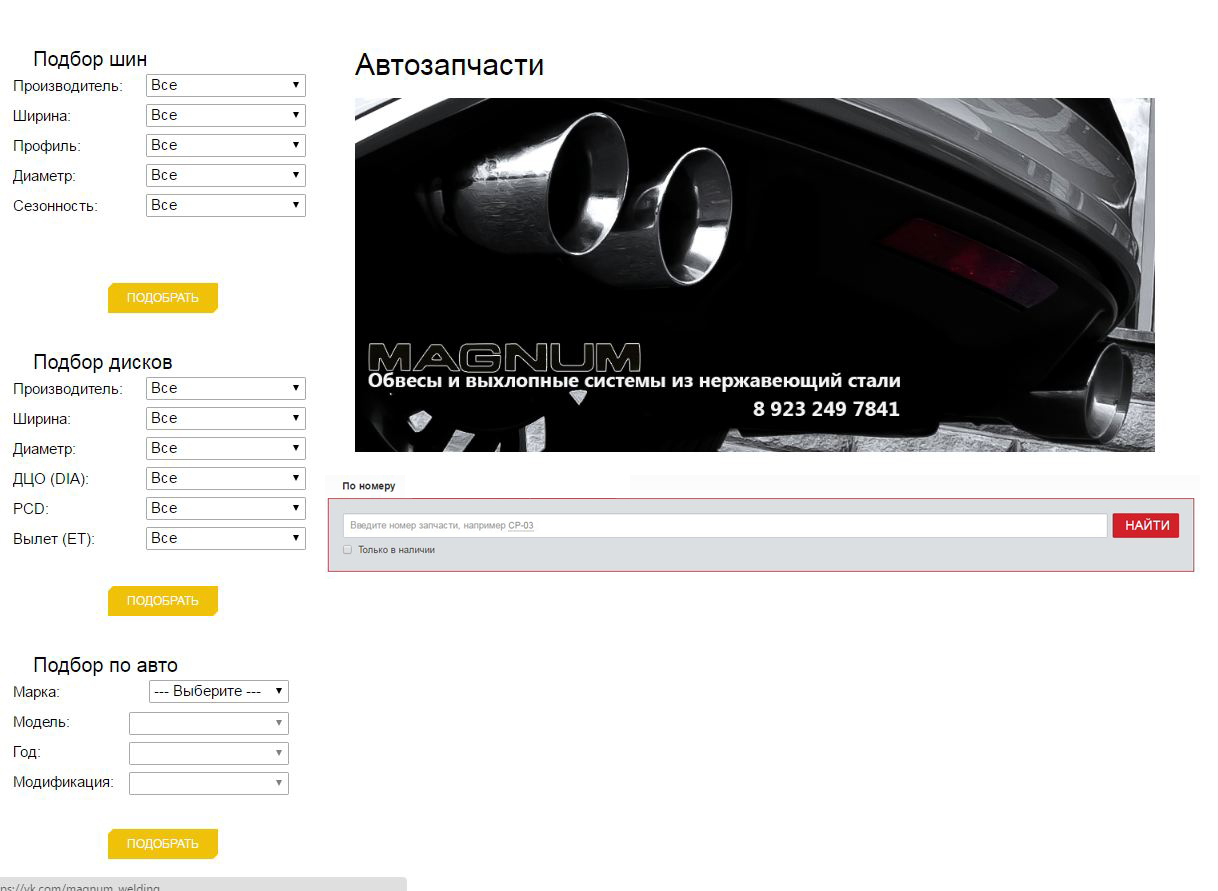Choose car make in Марка dropdown

218,692
